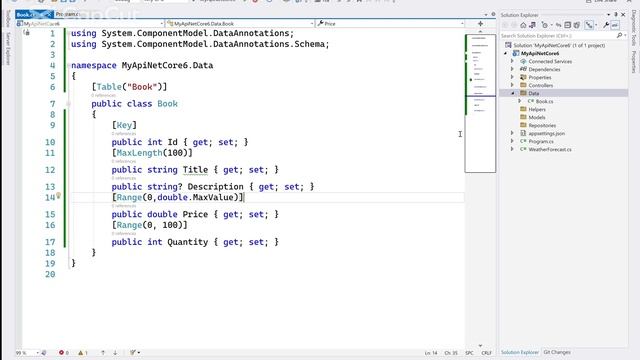640x360 pixels.
Task: Click Pending Changes Filter icon in Solution Explorer
Action: pos(544,25)
